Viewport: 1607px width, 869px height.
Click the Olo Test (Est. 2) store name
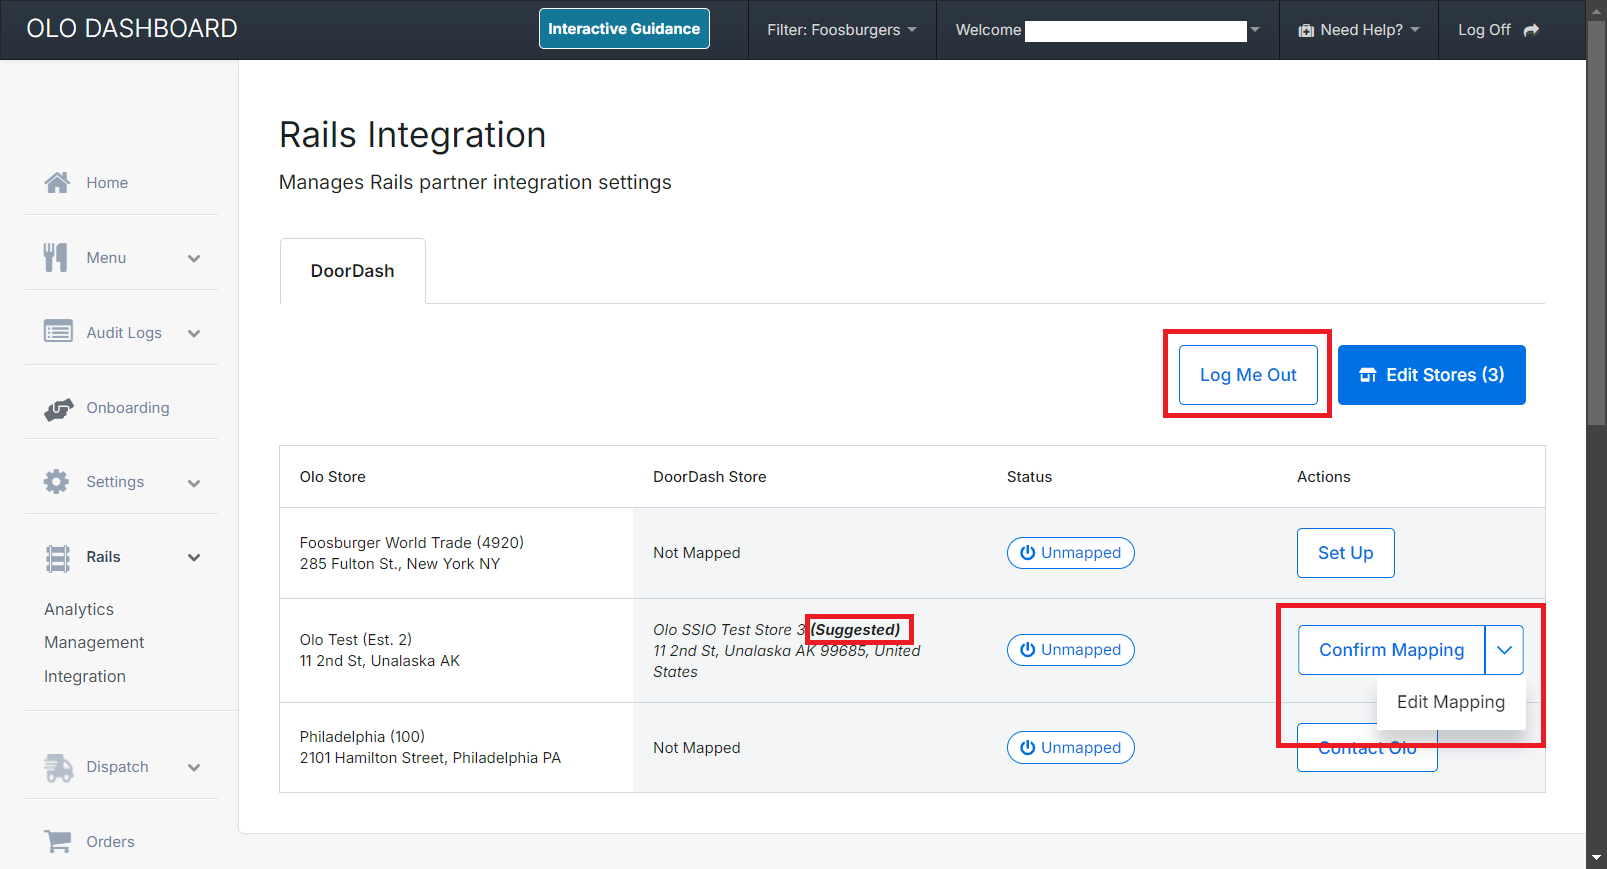tap(356, 640)
